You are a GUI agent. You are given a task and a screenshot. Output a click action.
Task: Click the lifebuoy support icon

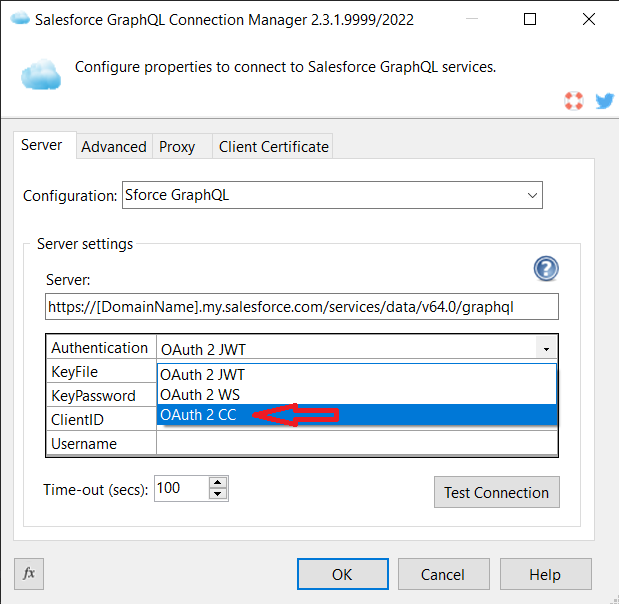pos(573,101)
